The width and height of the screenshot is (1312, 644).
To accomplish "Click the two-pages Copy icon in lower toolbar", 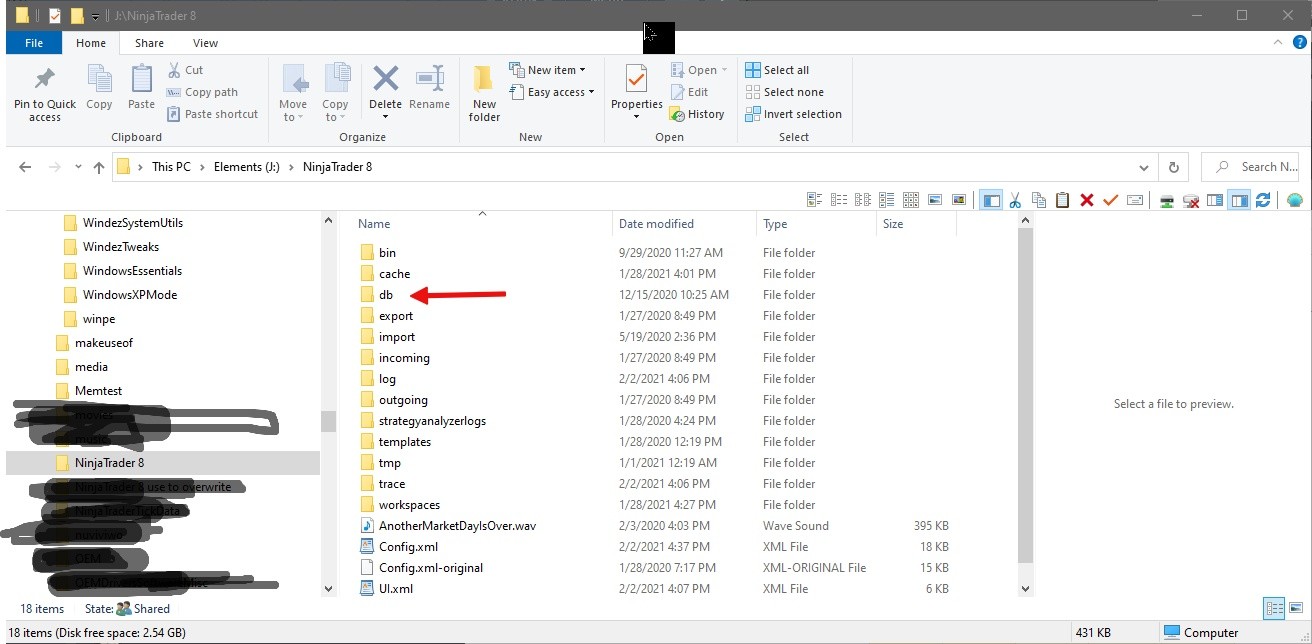I will [x=1039, y=200].
